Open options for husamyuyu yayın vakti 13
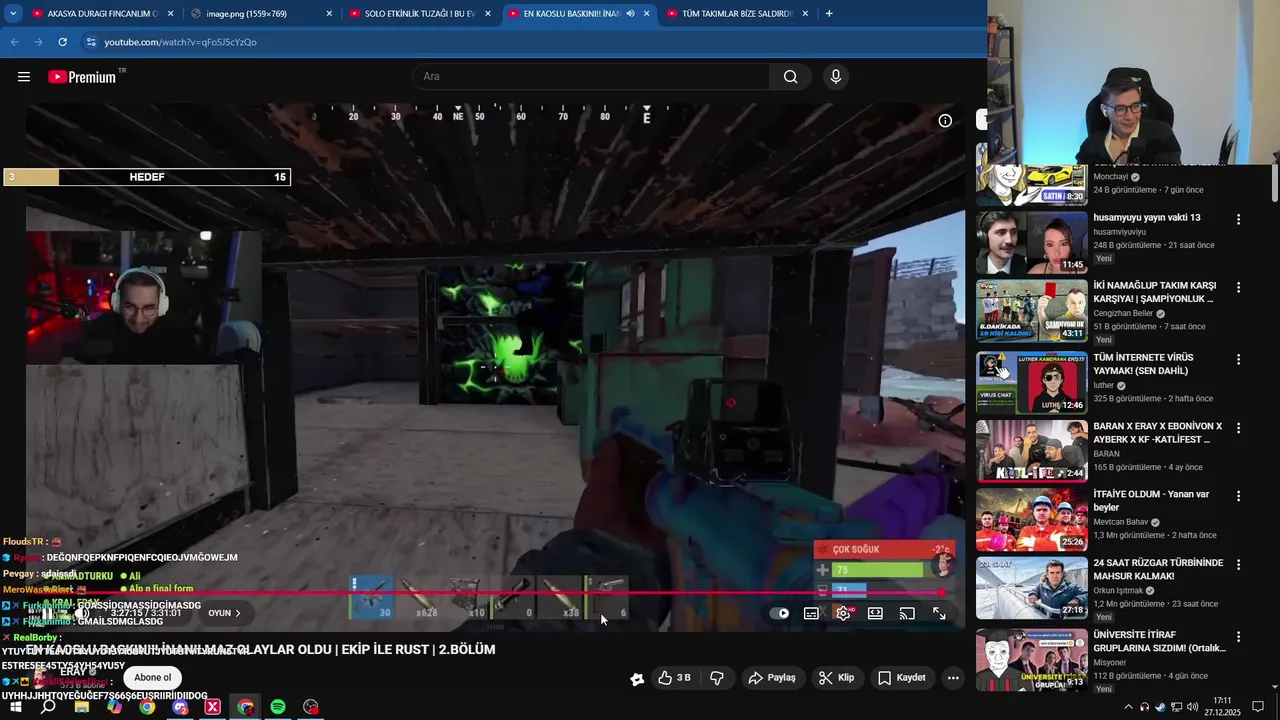The width and height of the screenshot is (1280, 720). click(1238, 219)
